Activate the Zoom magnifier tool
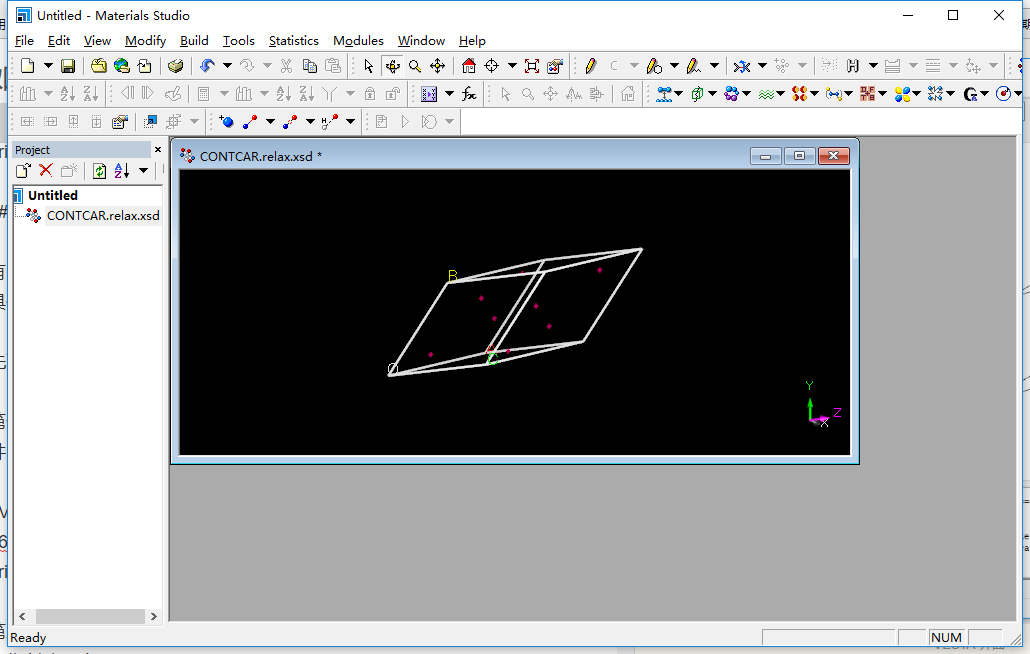Image resolution: width=1030 pixels, height=654 pixels. 414,66
